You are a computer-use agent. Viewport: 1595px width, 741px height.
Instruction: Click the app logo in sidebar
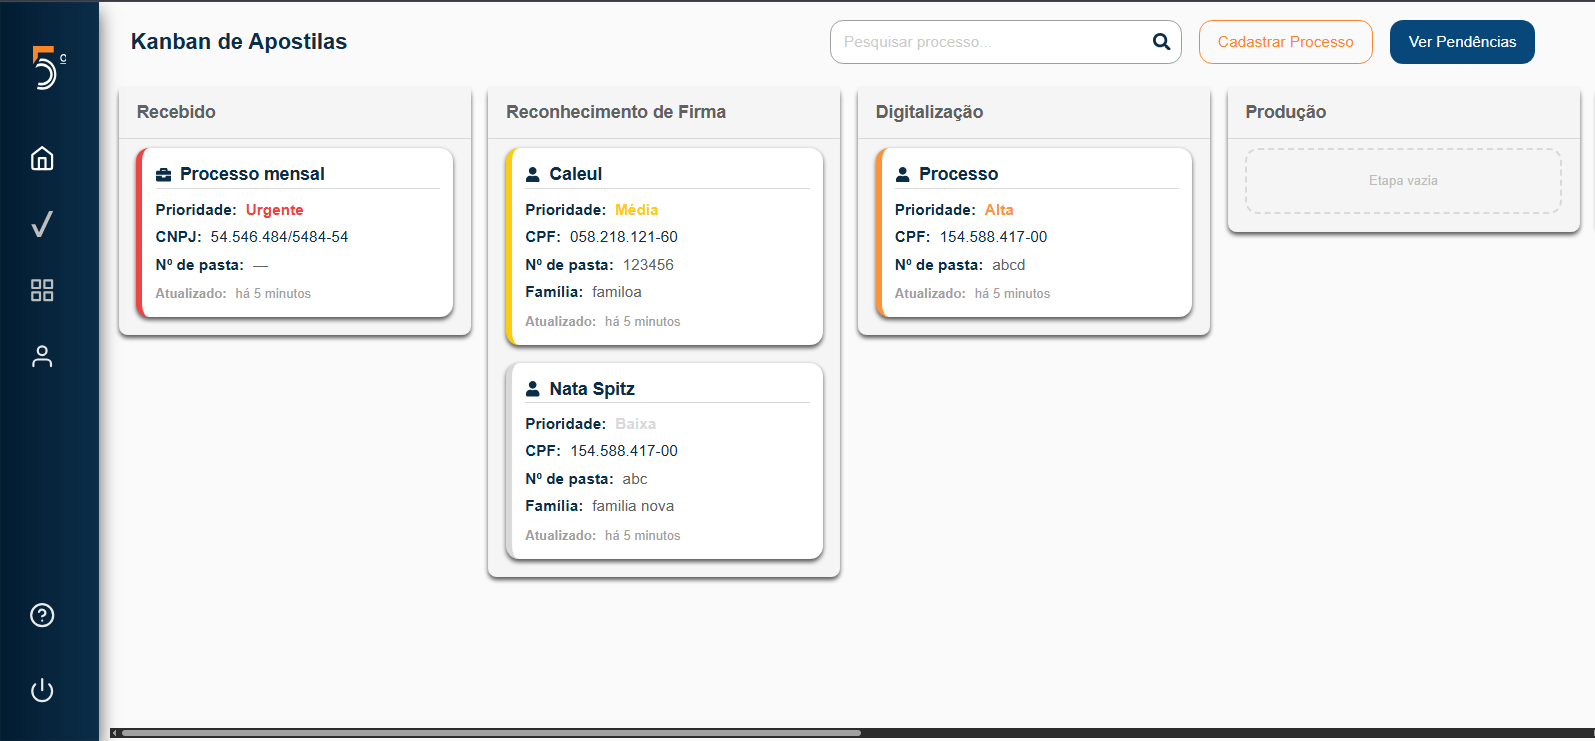[46, 68]
